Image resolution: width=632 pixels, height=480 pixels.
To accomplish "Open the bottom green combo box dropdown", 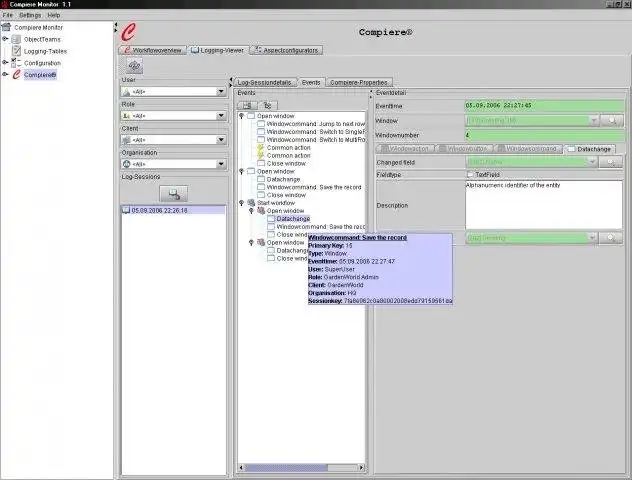I will coord(592,238).
